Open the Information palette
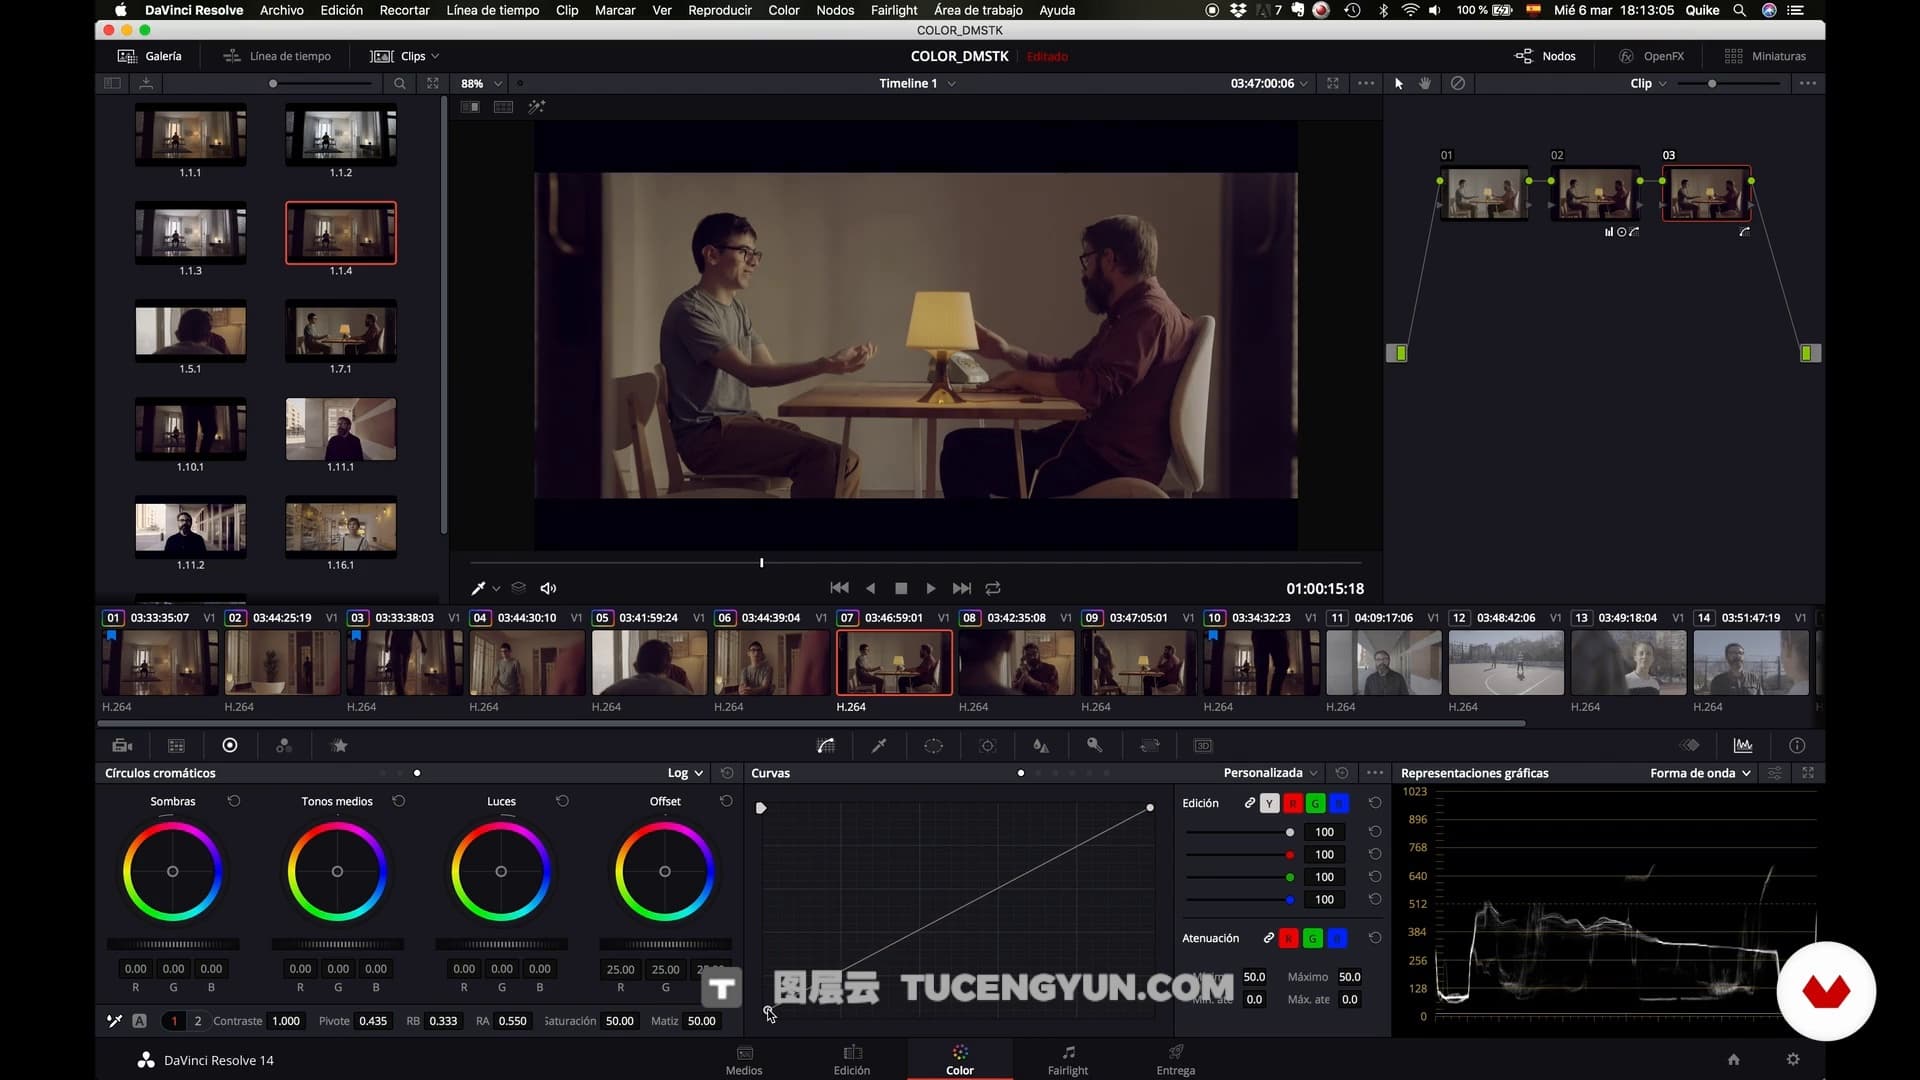 pos(1797,745)
